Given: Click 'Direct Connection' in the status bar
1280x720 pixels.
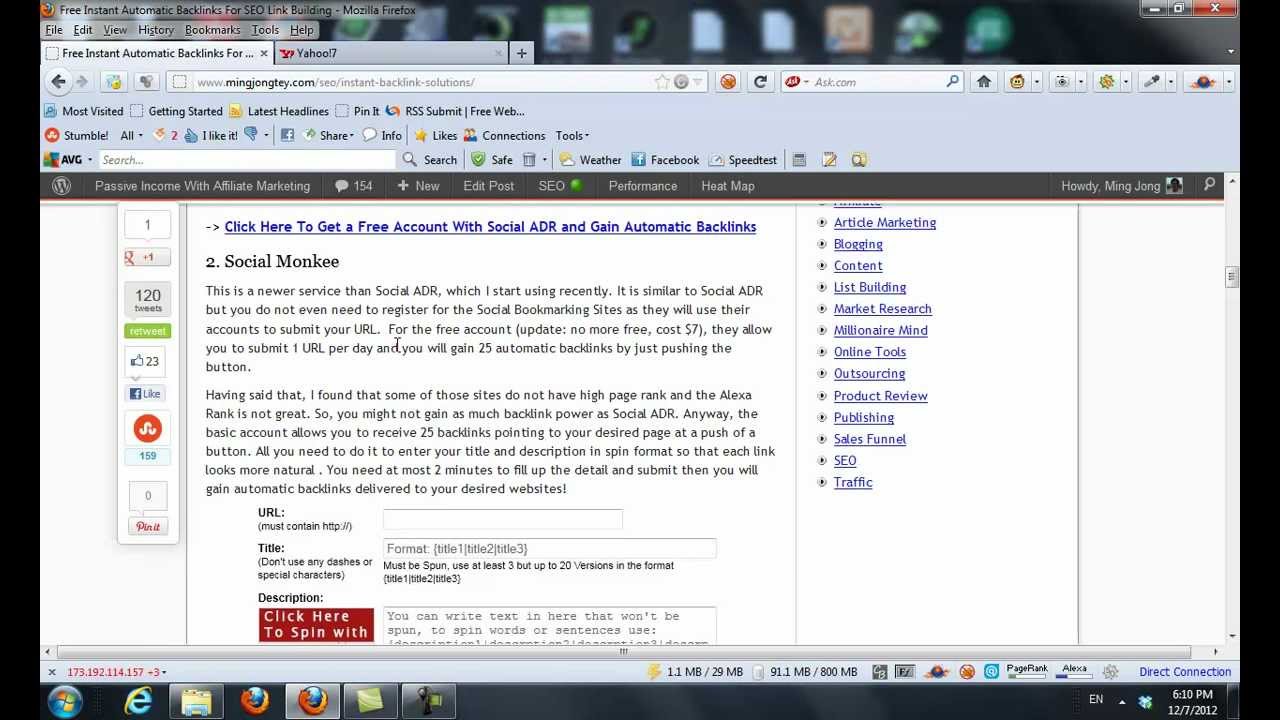Looking at the screenshot, I should point(1185,672).
